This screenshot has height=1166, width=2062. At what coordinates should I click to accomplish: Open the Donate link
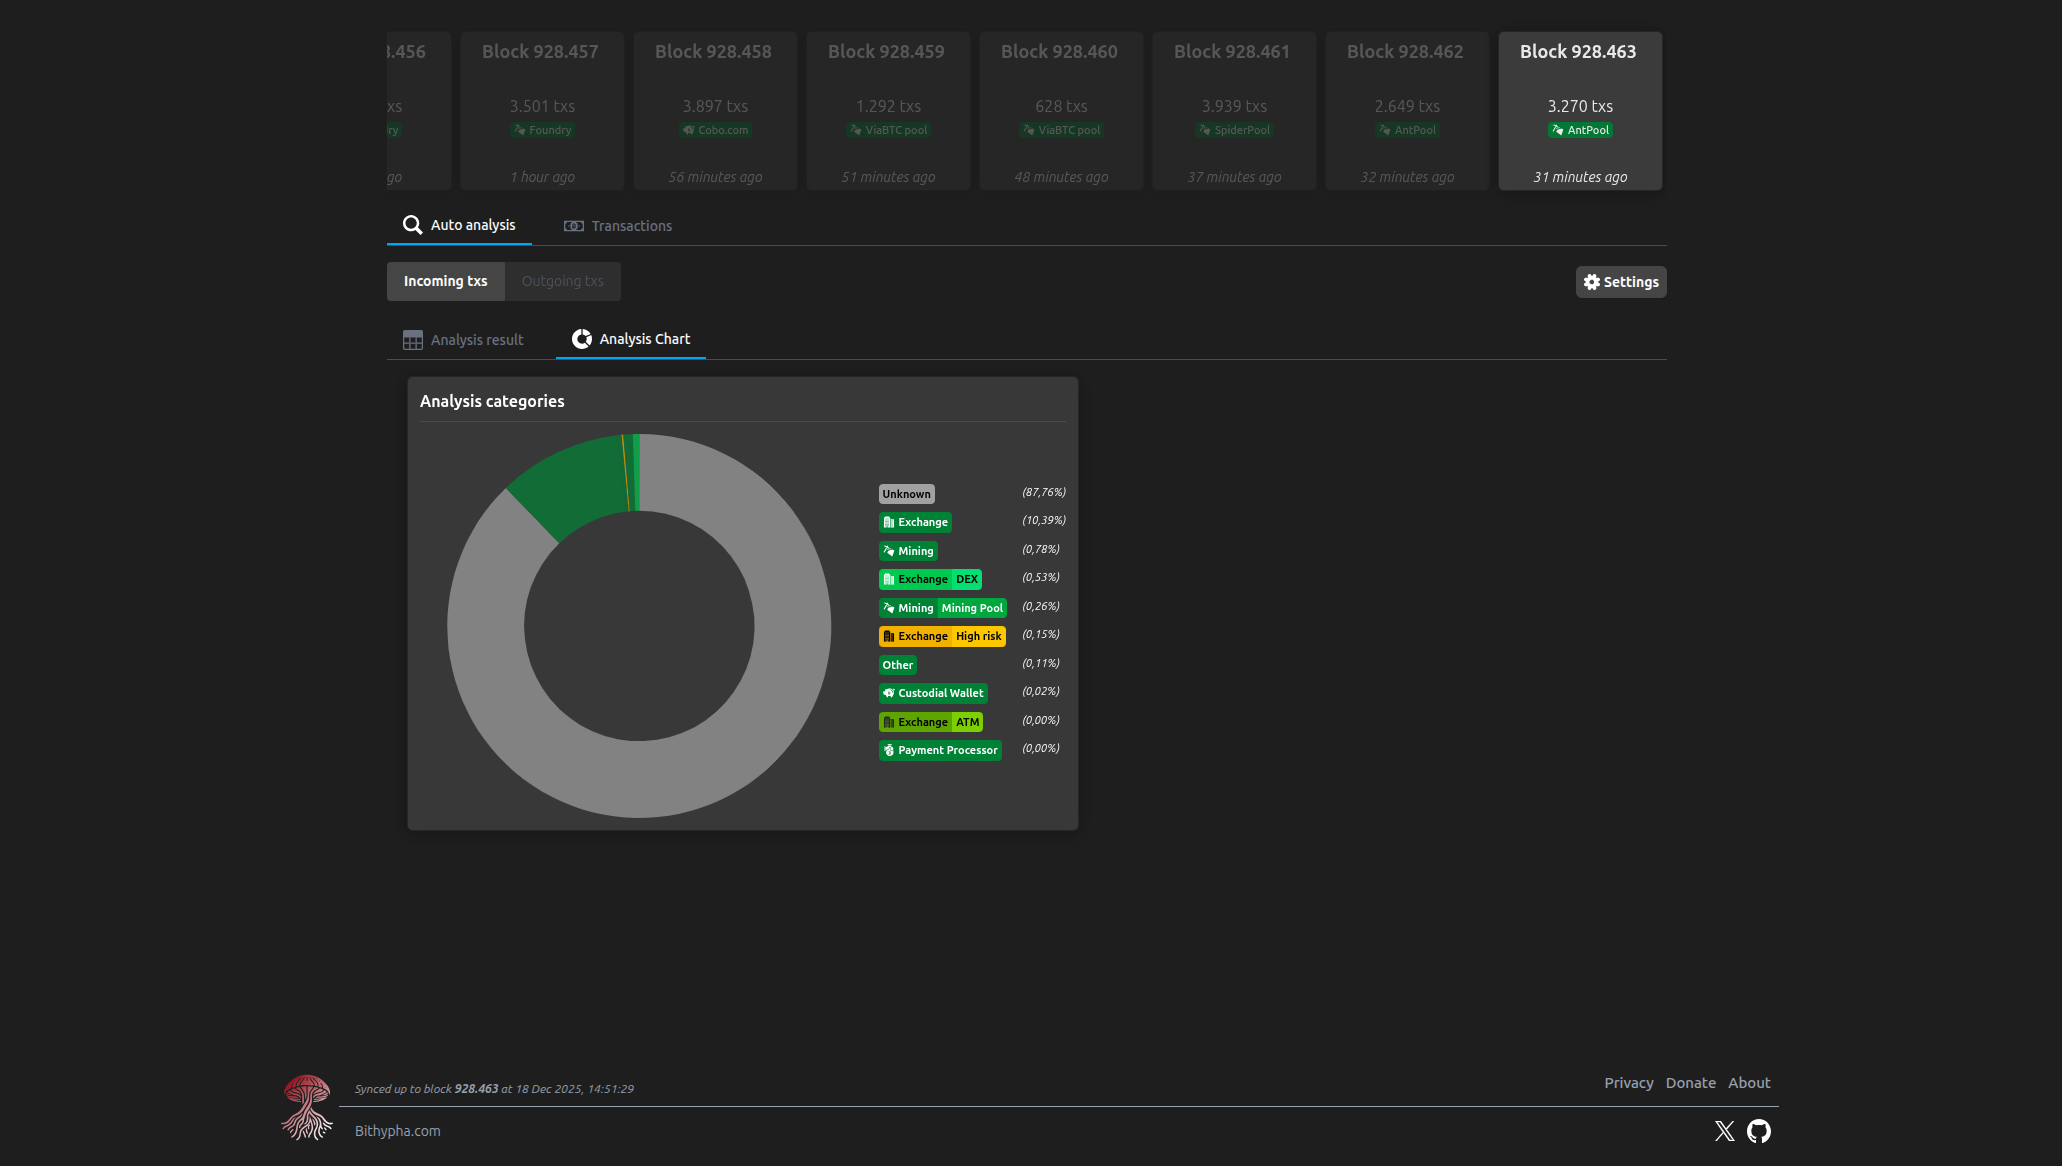[x=1690, y=1083]
